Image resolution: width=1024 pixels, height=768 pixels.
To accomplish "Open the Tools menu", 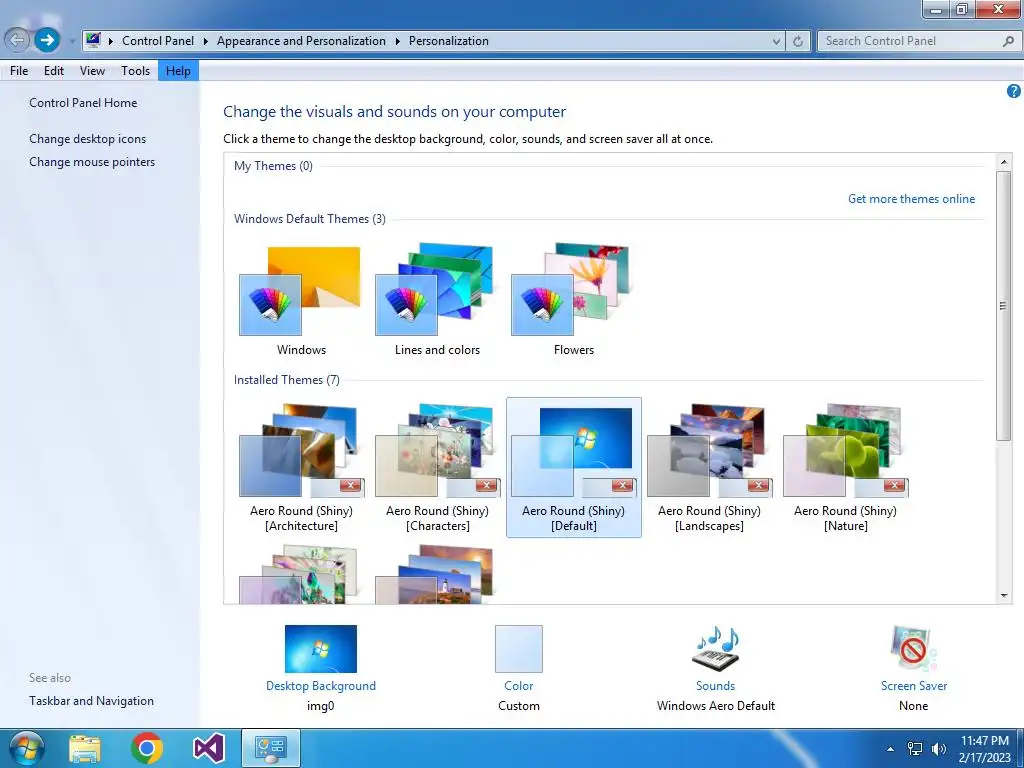I will point(135,71).
